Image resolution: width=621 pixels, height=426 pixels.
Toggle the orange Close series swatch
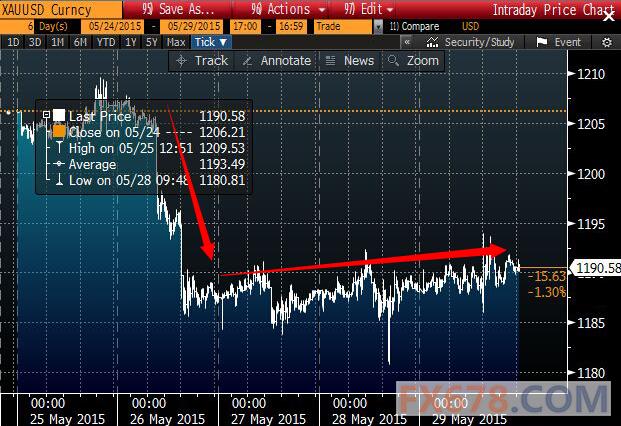(59, 132)
